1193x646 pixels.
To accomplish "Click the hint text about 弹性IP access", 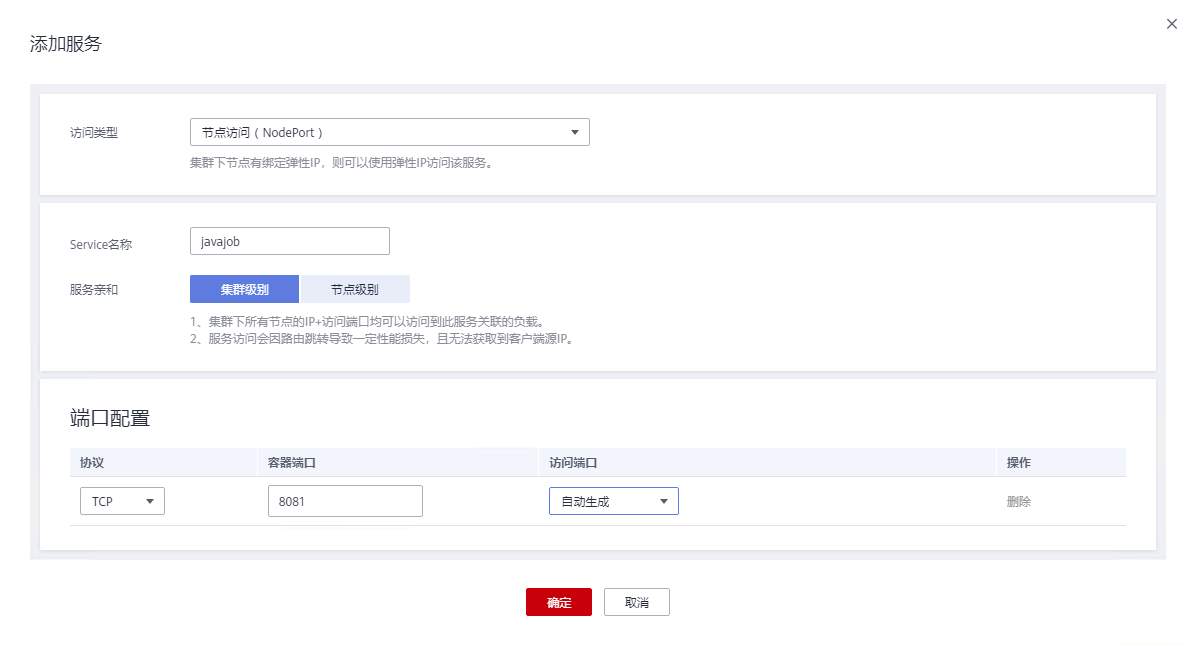I will [342, 163].
